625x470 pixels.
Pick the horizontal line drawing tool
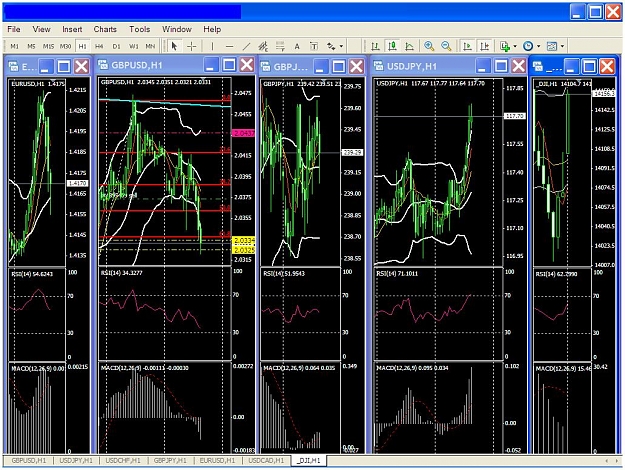[x=229, y=46]
